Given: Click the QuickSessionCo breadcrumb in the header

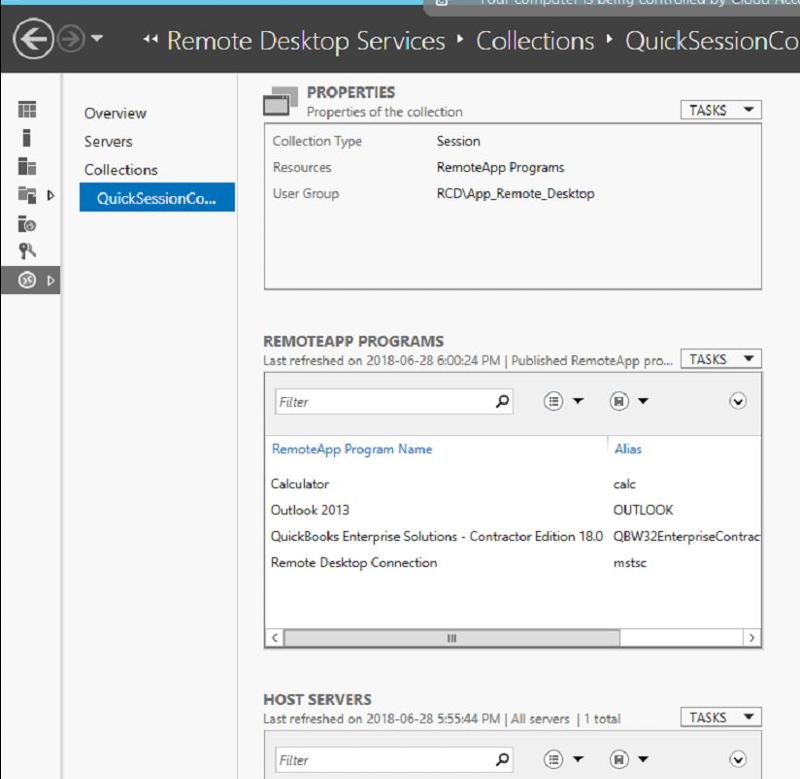Looking at the screenshot, I should [x=712, y=41].
